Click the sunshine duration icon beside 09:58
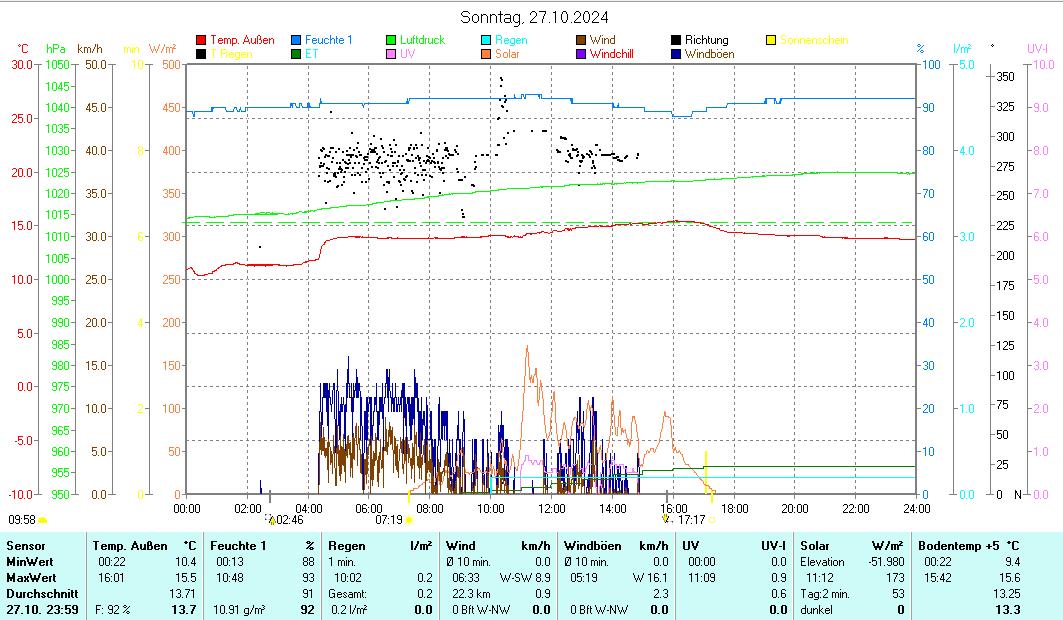 pos(43,520)
